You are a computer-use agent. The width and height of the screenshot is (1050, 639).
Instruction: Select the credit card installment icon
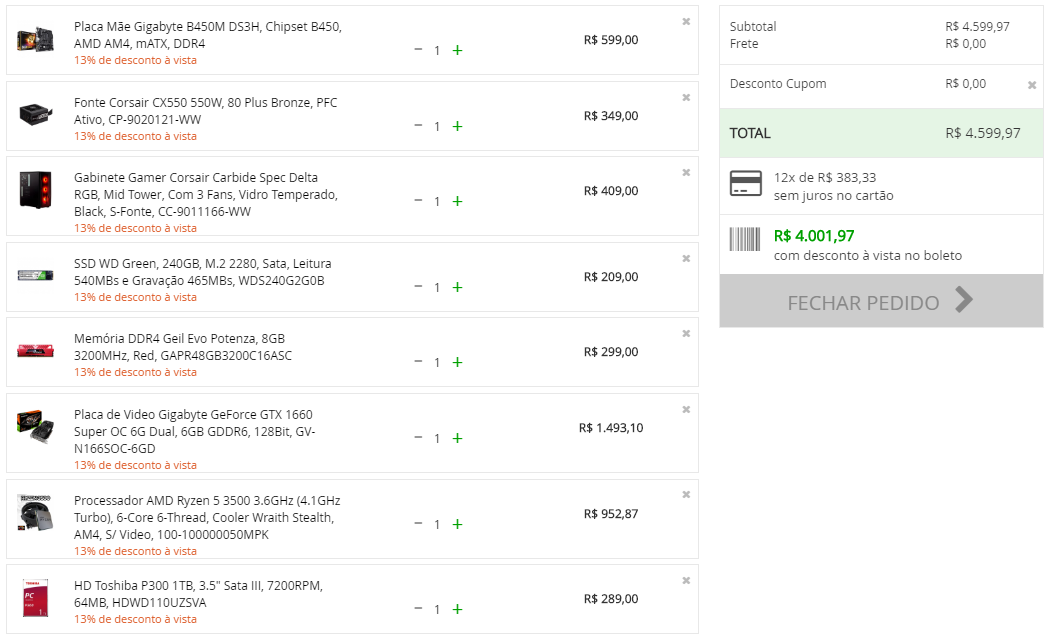pyautogui.click(x=745, y=183)
